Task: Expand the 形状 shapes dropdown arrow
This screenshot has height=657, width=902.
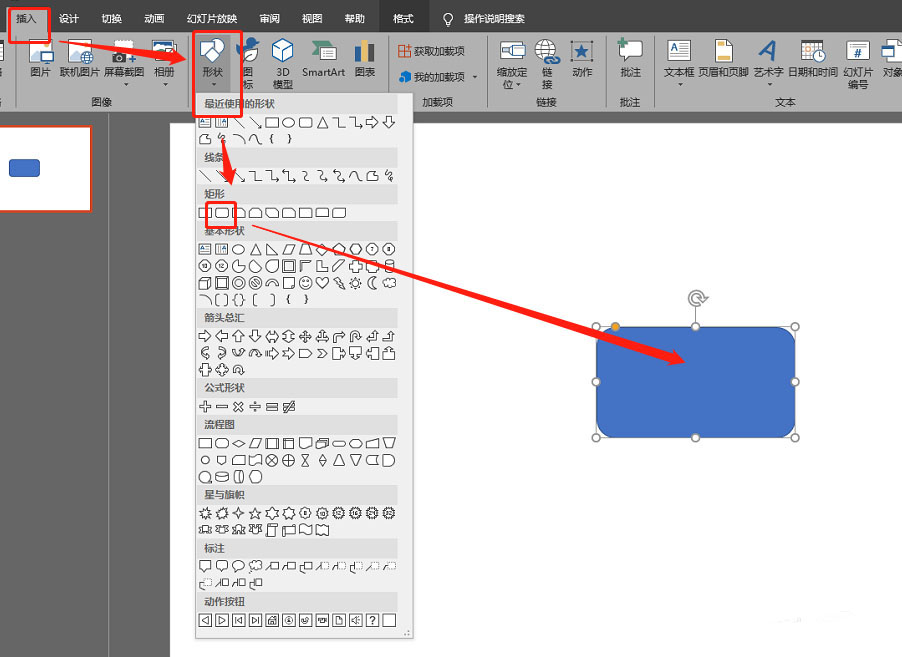Action: (x=213, y=85)
